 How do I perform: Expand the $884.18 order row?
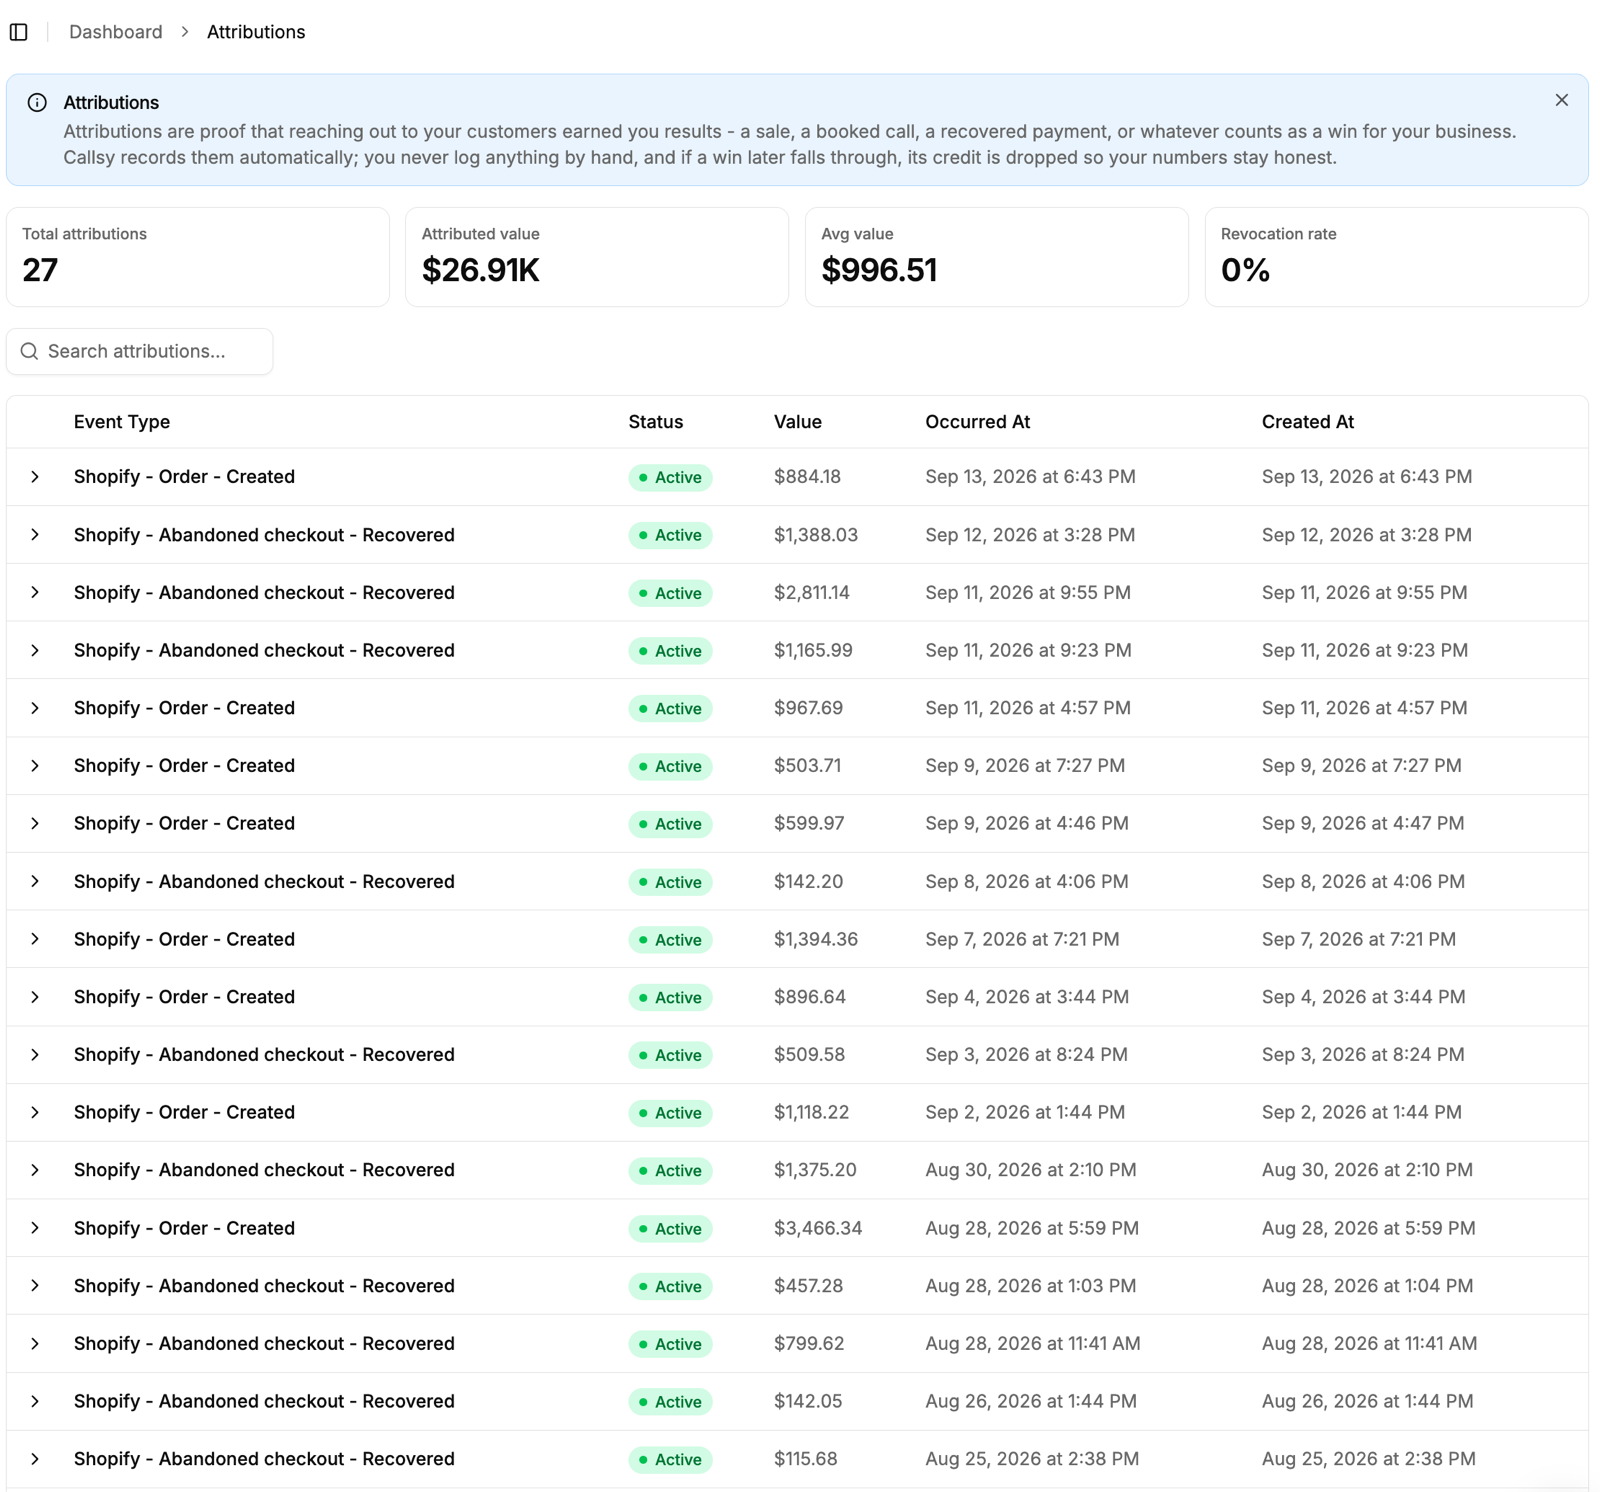point(35,477)
